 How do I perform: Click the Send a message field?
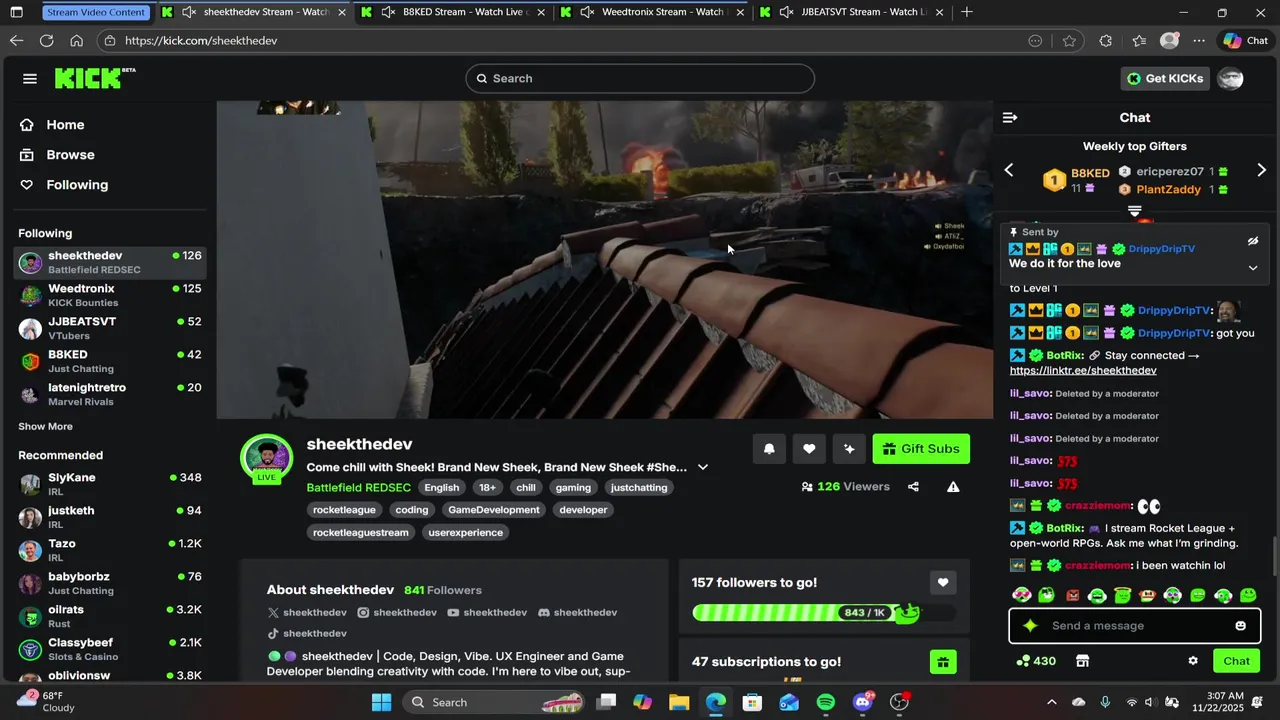click(x=1135, y=626)
